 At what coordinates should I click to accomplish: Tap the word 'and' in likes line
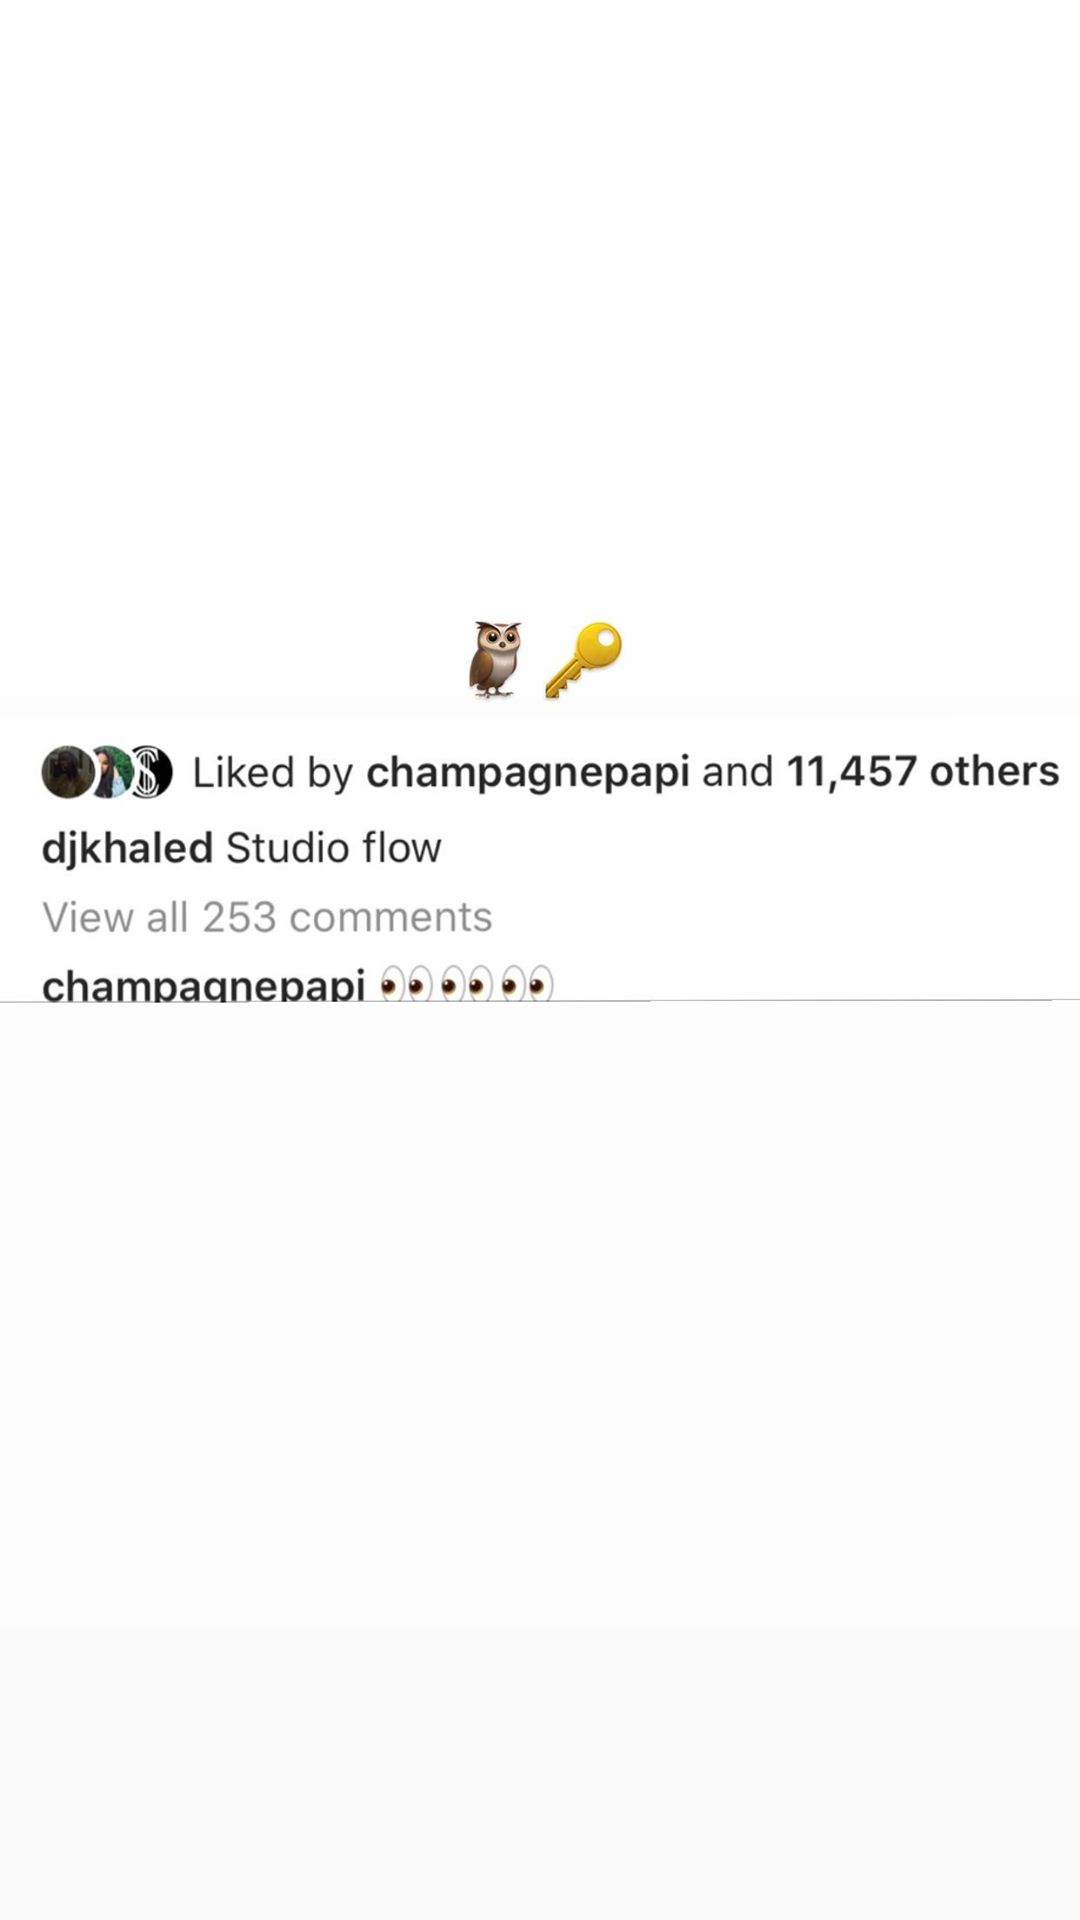pyautogui.click(x=738, y=771)
